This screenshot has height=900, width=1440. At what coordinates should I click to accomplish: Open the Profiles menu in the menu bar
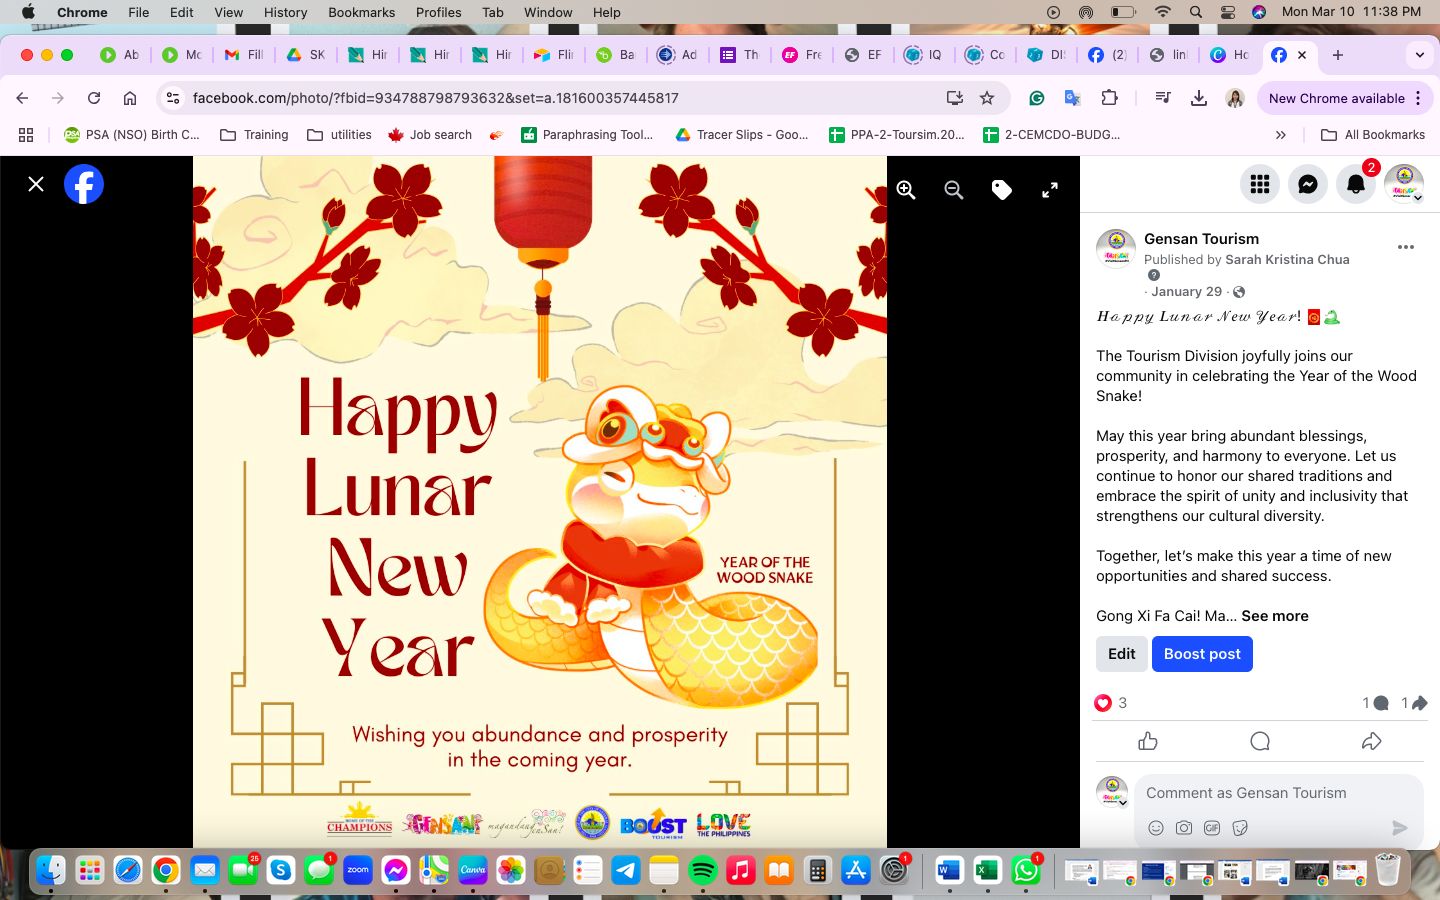click(x=438, y=12)
